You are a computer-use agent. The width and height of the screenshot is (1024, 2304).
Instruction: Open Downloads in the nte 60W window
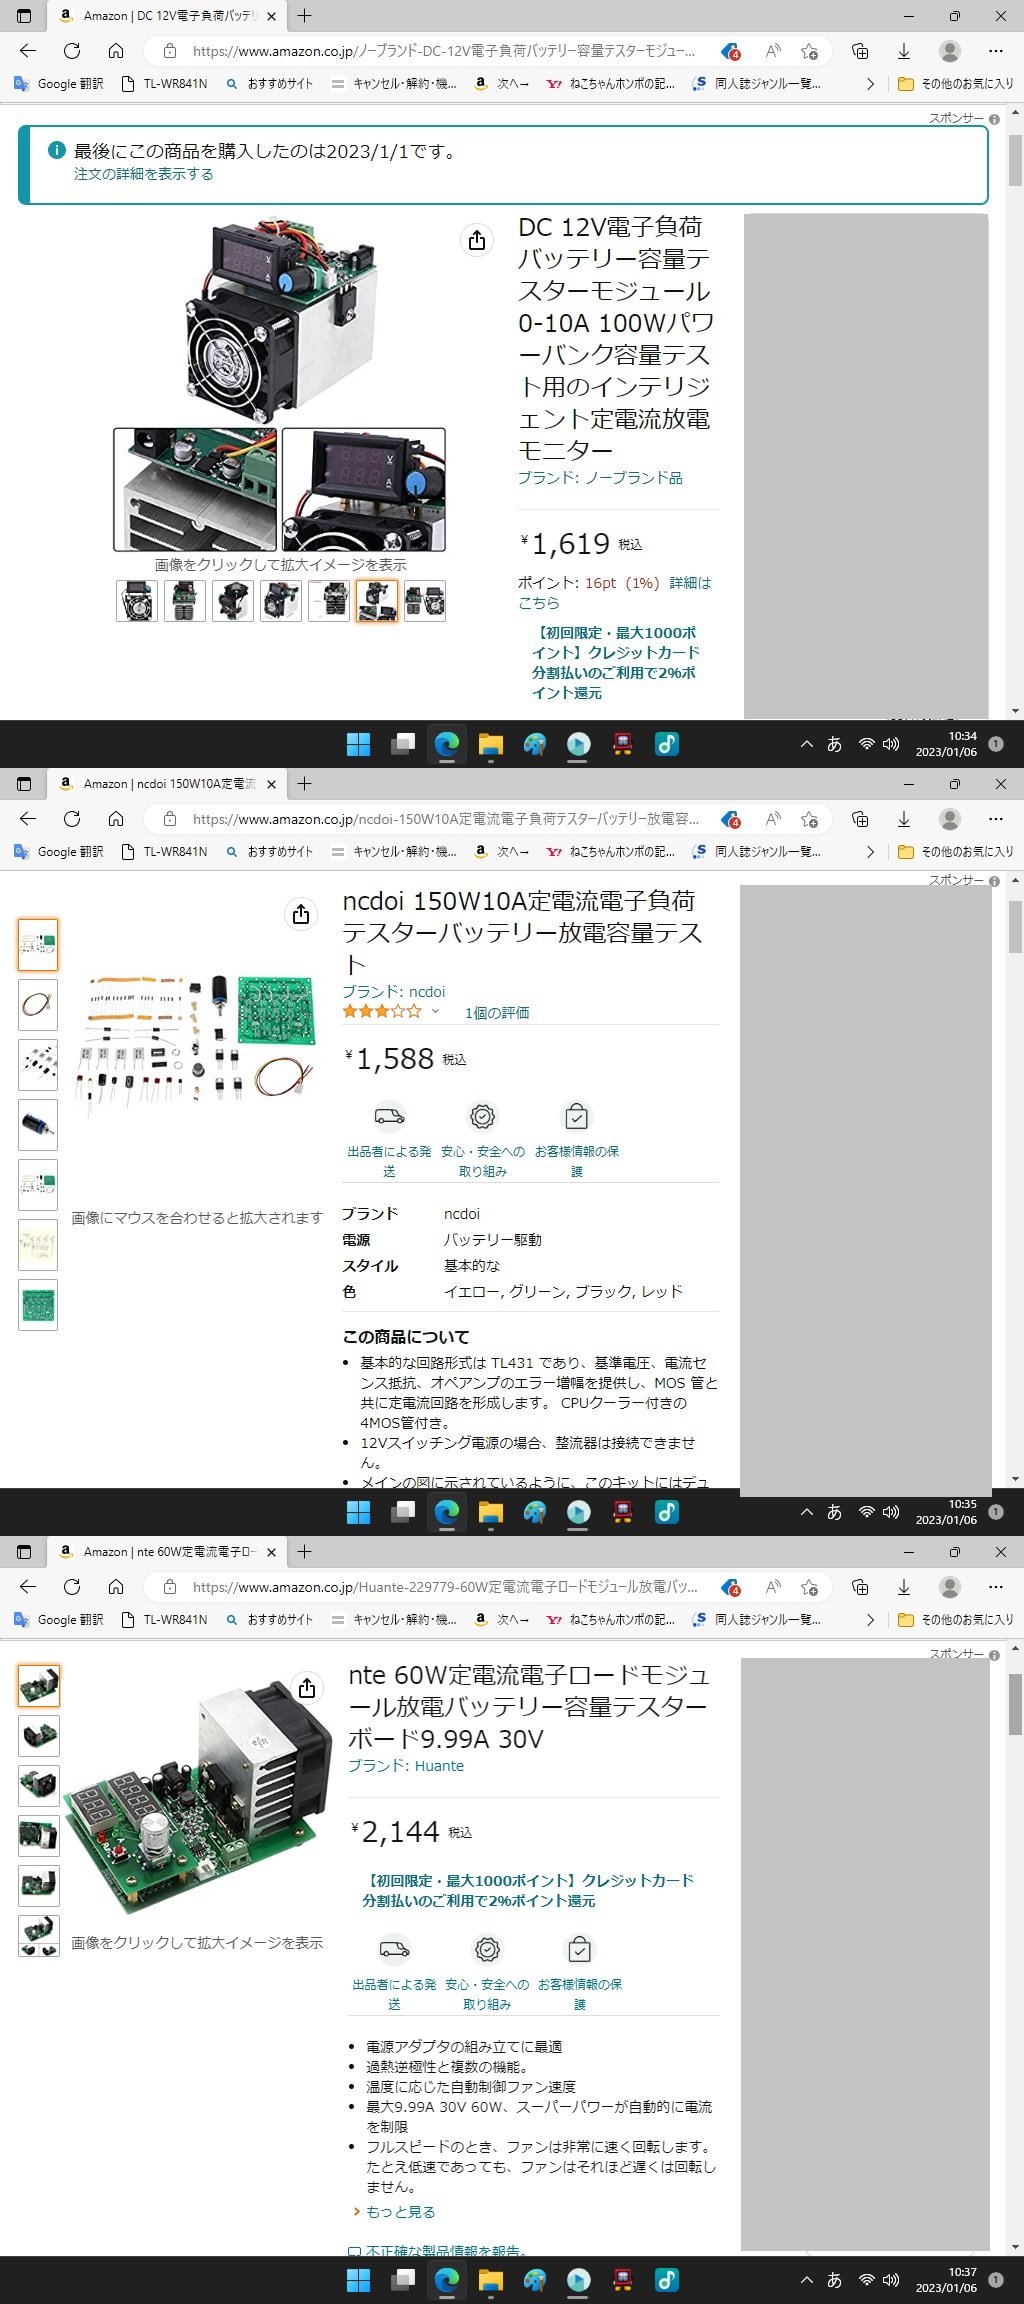pos(904,1587)
